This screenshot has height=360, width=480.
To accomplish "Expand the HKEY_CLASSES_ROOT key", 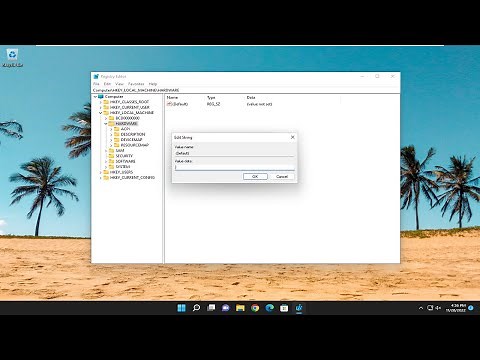I will tap(101, 102).
